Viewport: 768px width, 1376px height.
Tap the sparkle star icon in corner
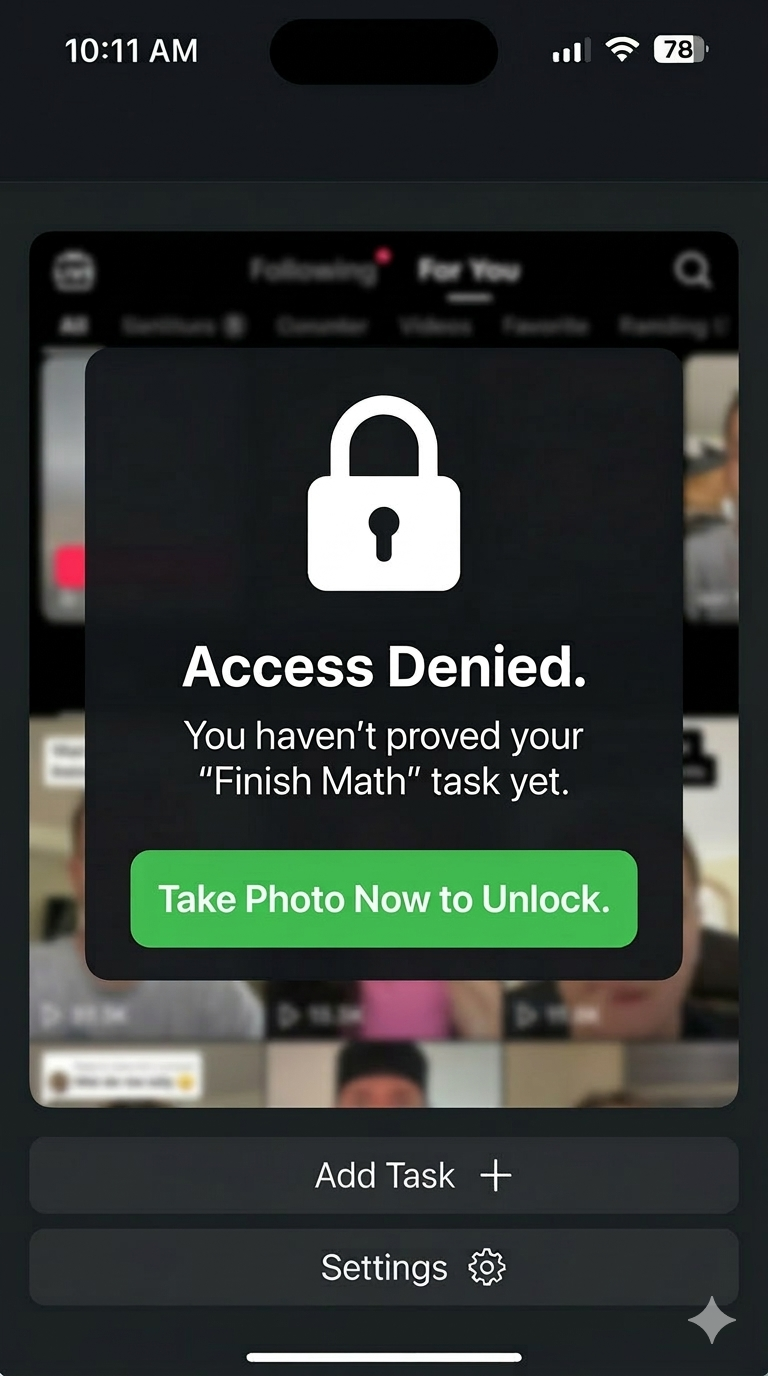click(x=712, y=1320)
